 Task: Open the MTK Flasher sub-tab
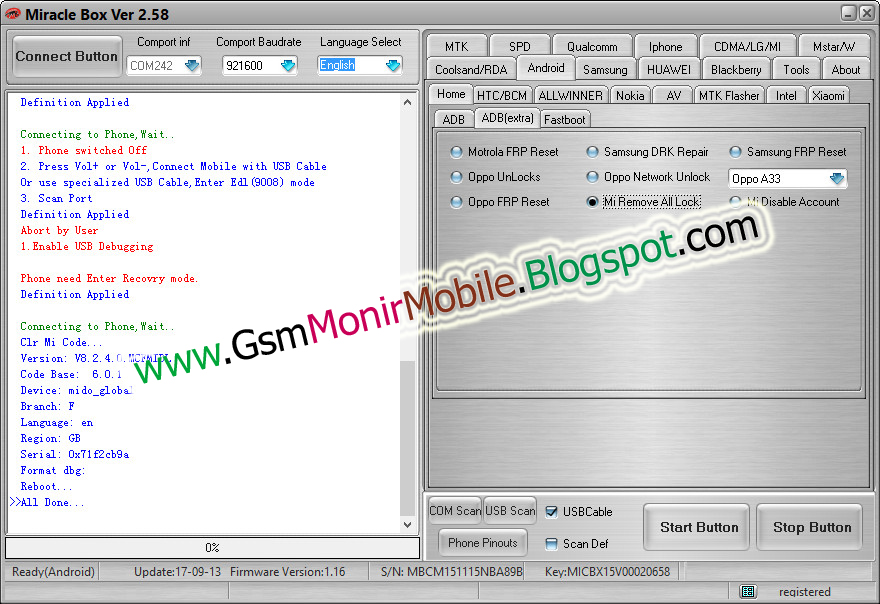729,95
